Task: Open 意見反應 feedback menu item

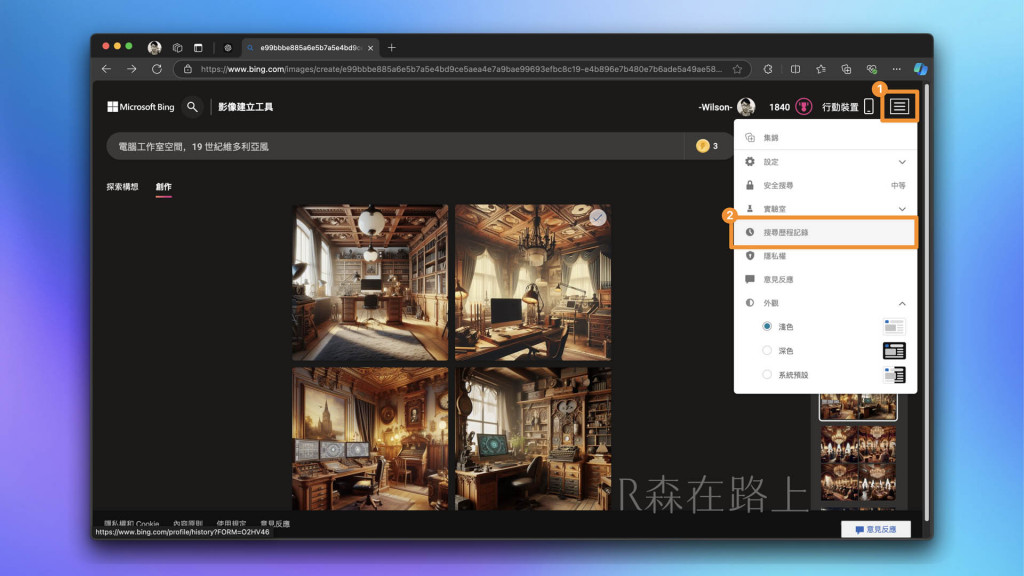Action: point(825,279)
